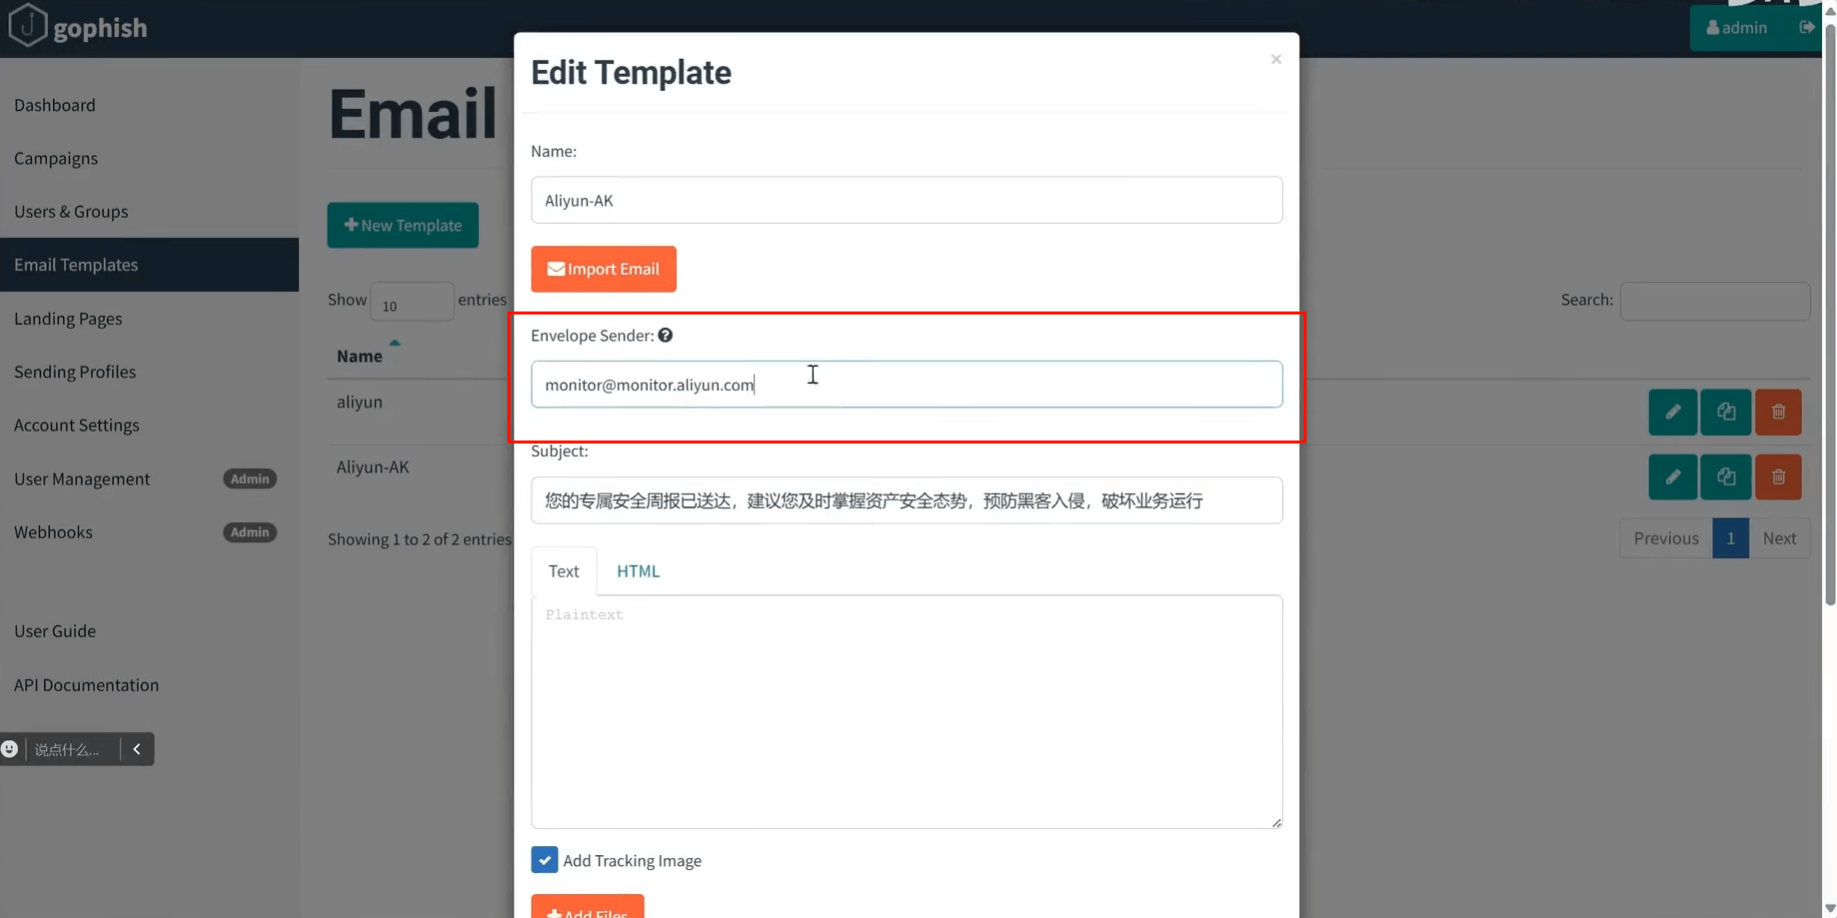Sort table by Name column arrow
Viewport: 1837px width, 918px height.
coord(395,343)
